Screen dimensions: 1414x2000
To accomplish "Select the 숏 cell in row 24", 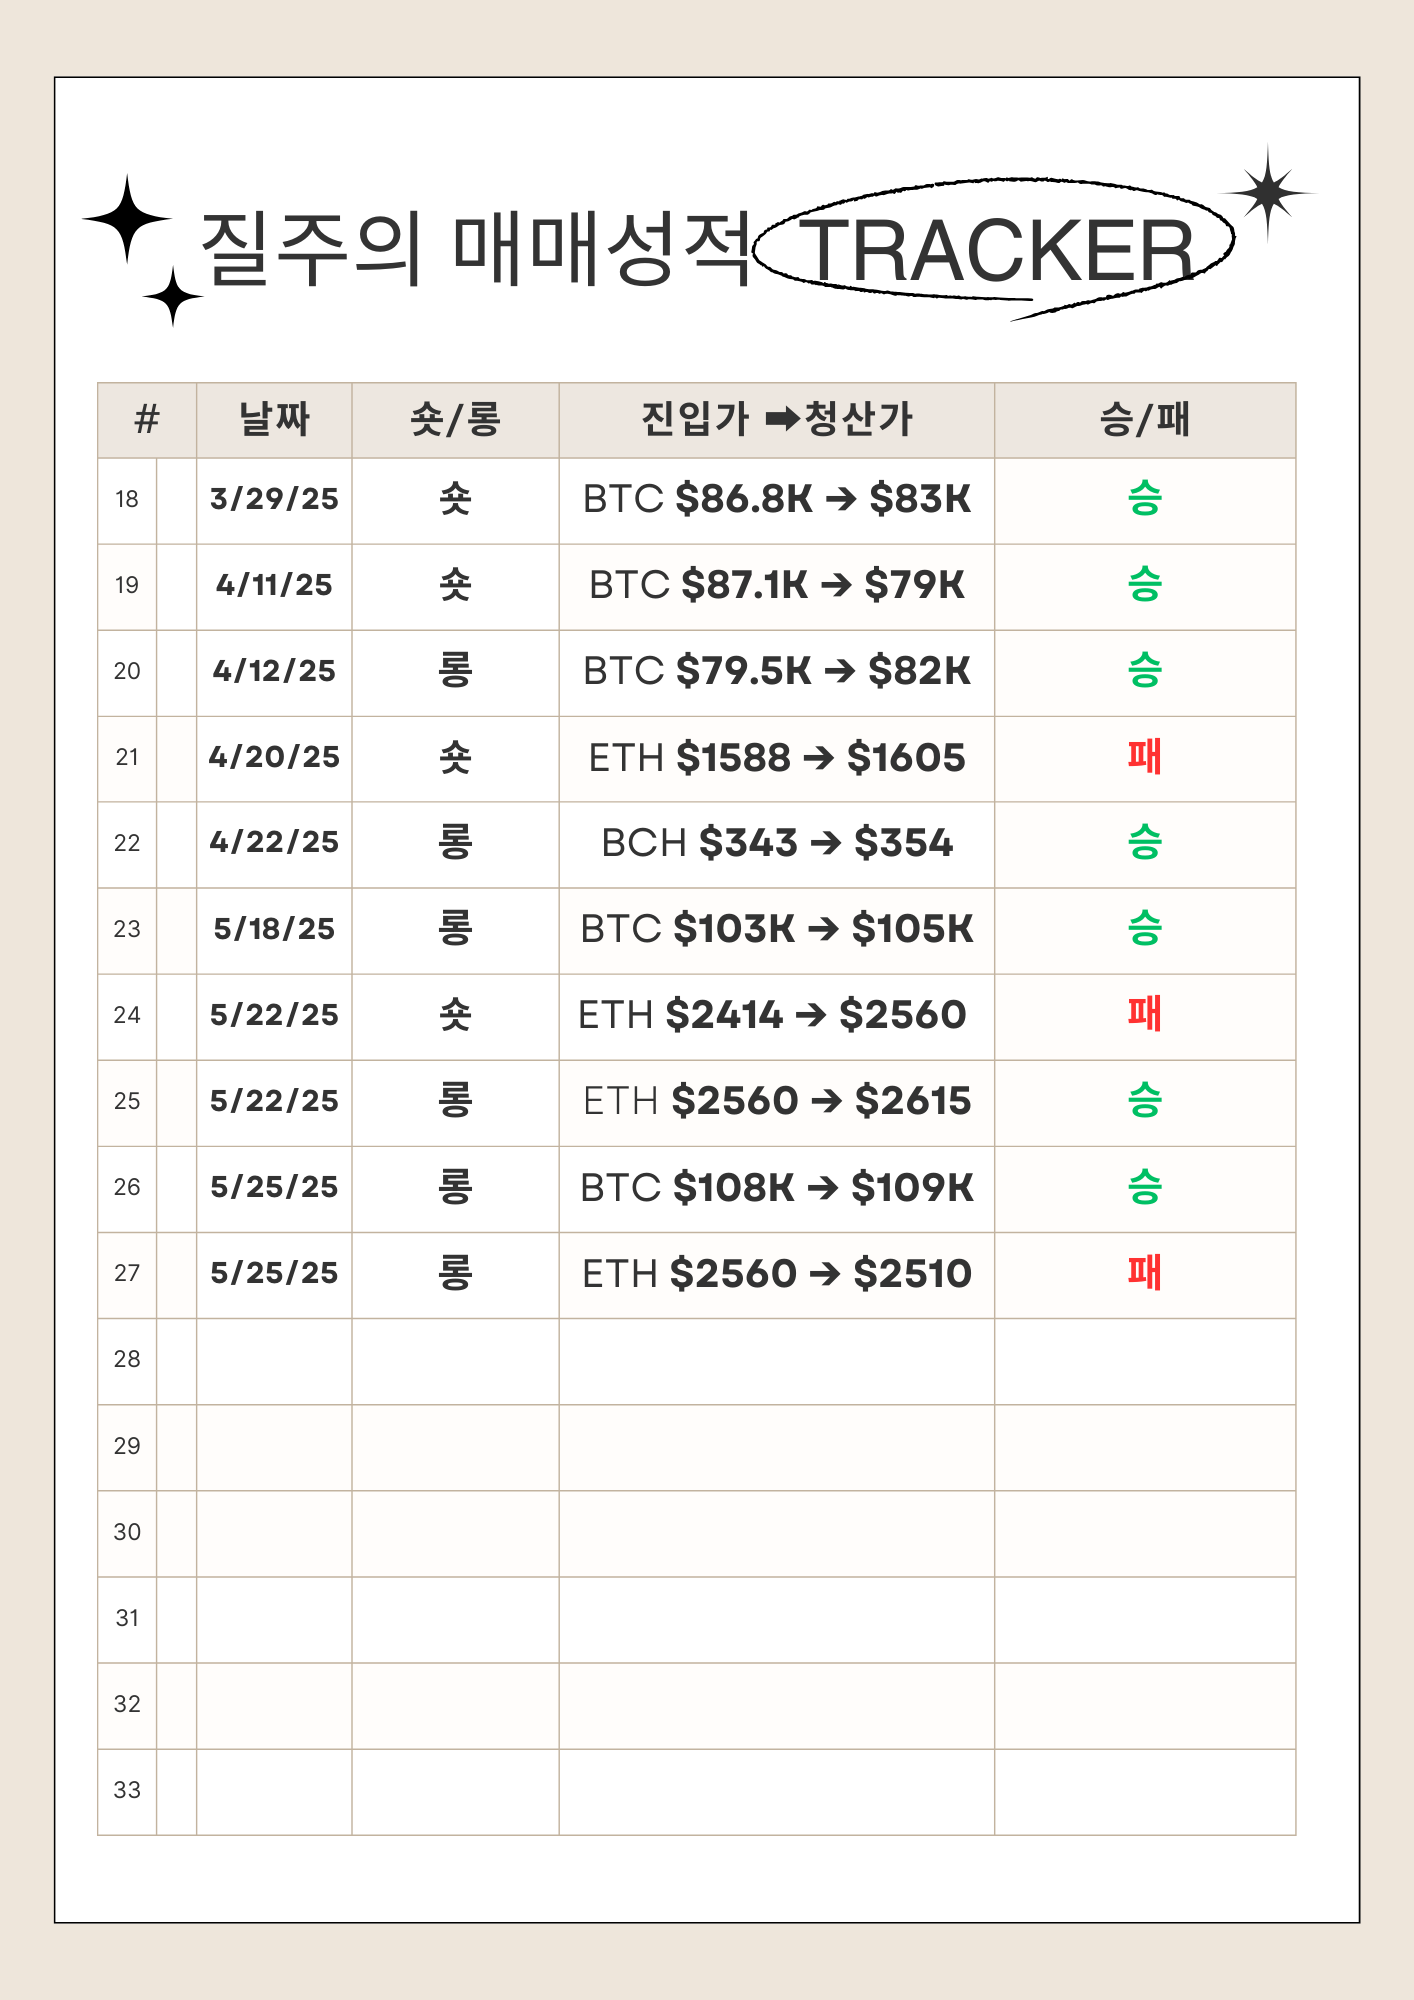I will pos(455,1015).
